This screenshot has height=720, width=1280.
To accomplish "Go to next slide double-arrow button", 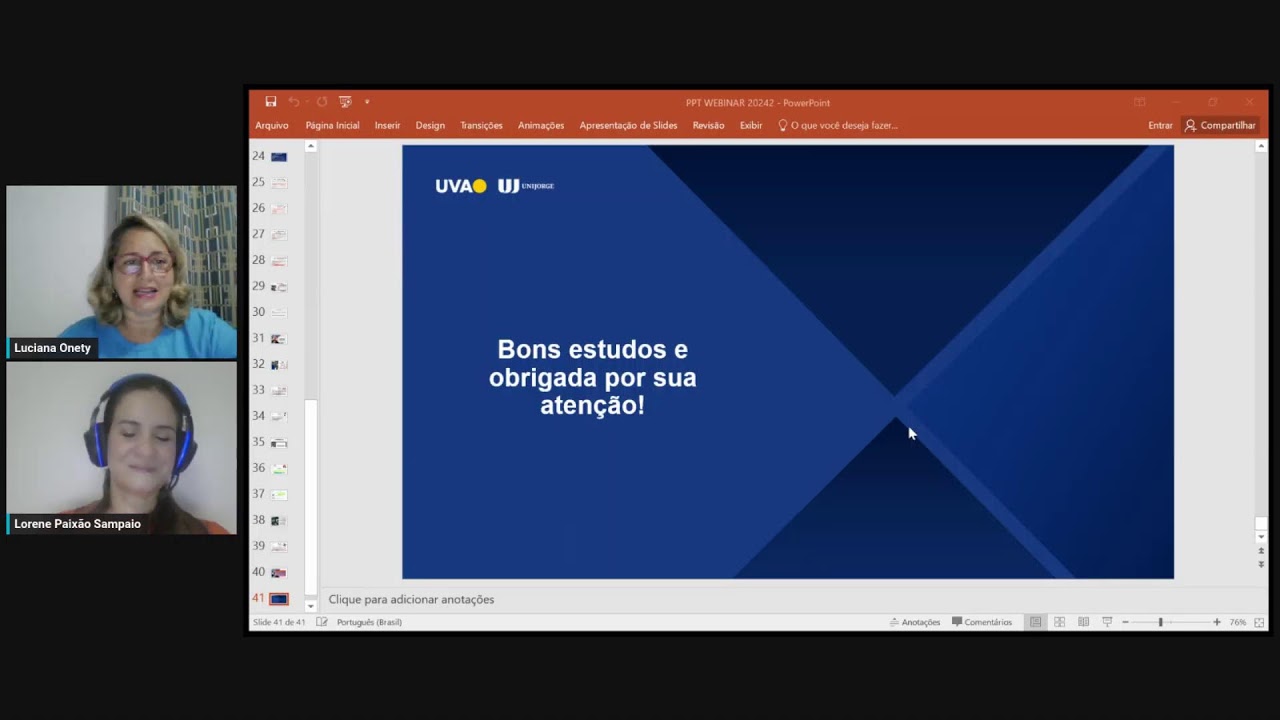I will click(x=1261, y=564).
